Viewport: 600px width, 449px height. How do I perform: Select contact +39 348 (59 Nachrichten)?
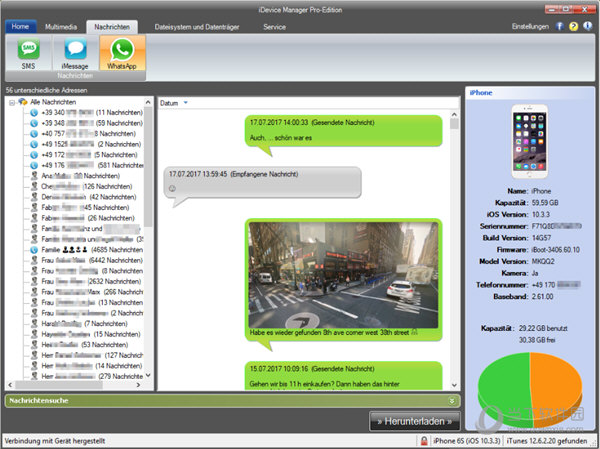pos(92,123)
